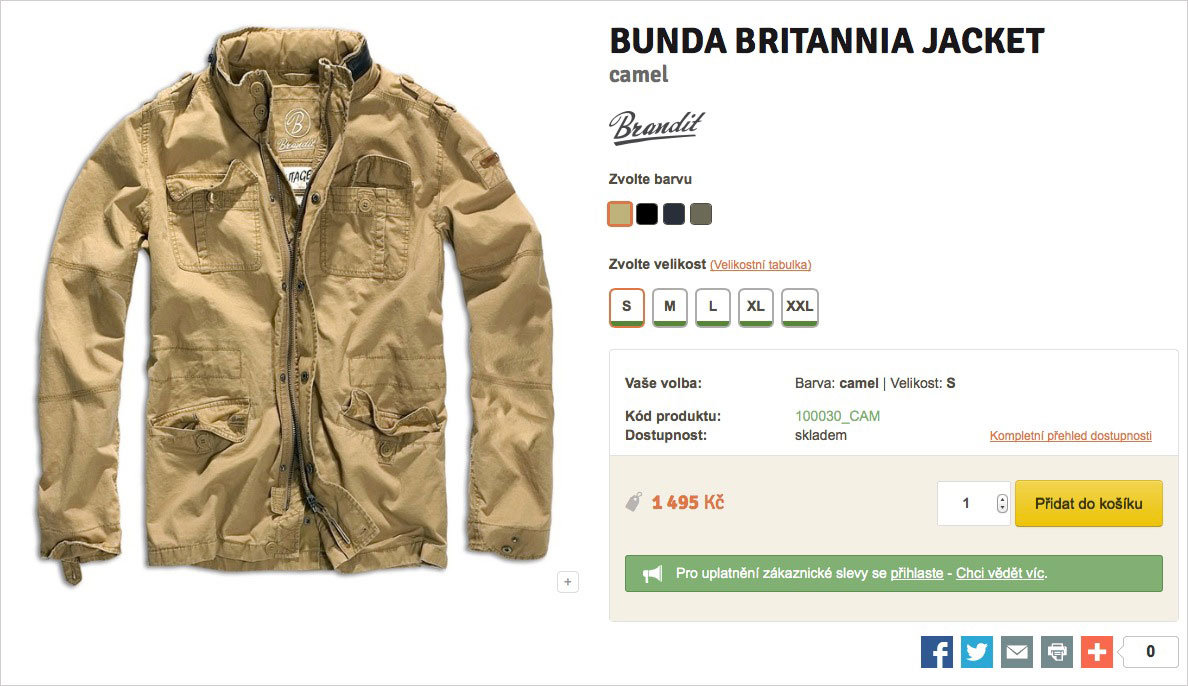
Task: Select size XXL
Action: coord(799,307)
